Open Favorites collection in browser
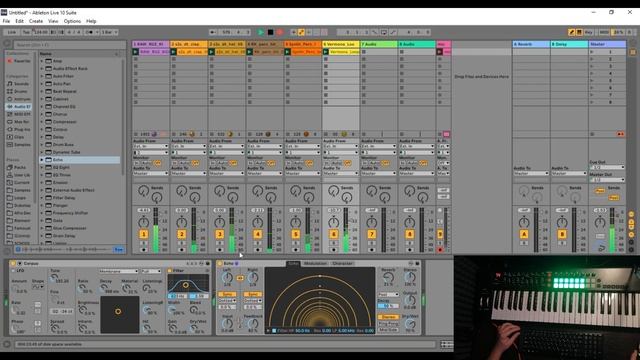 tap(18, 61)
